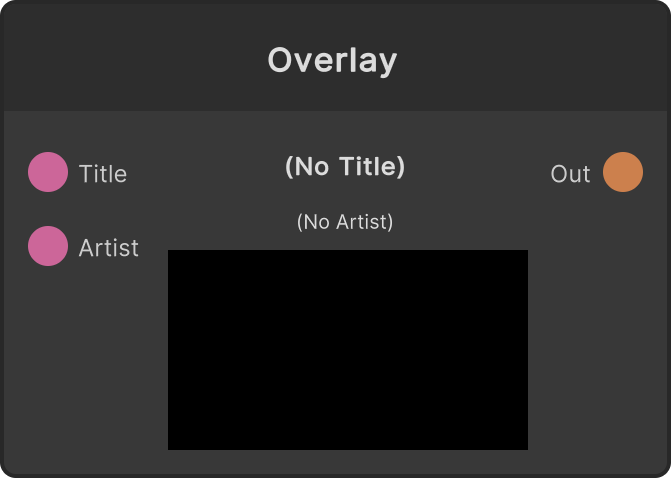Click the word Overlay in the header

[333, 61]
